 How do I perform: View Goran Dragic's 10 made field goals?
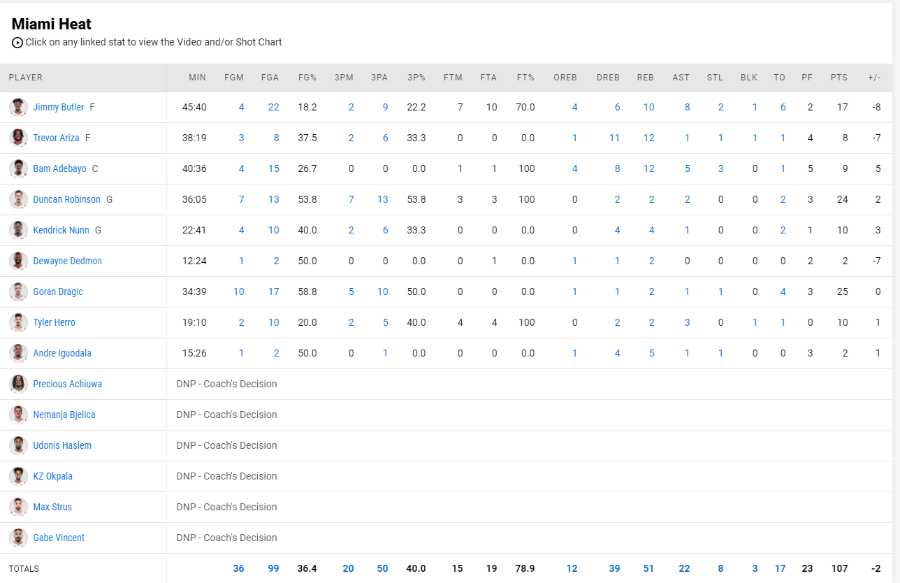pyautogui.click(x=239, y=292)
